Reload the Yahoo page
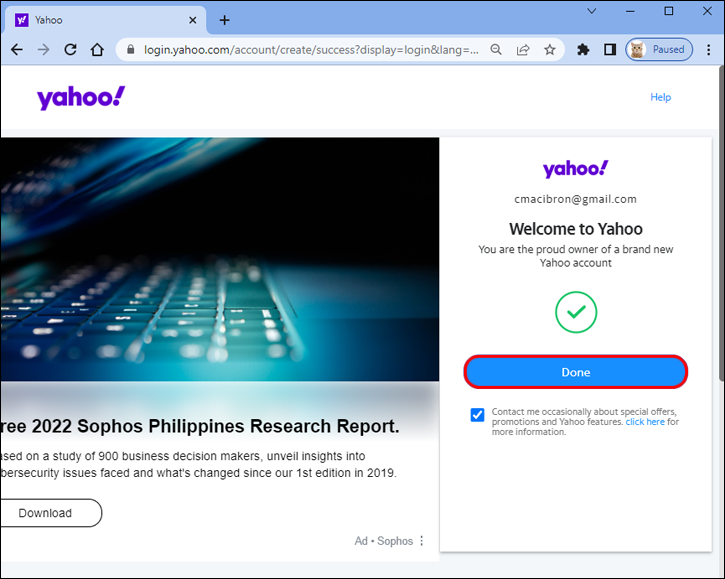 (70, 49)
